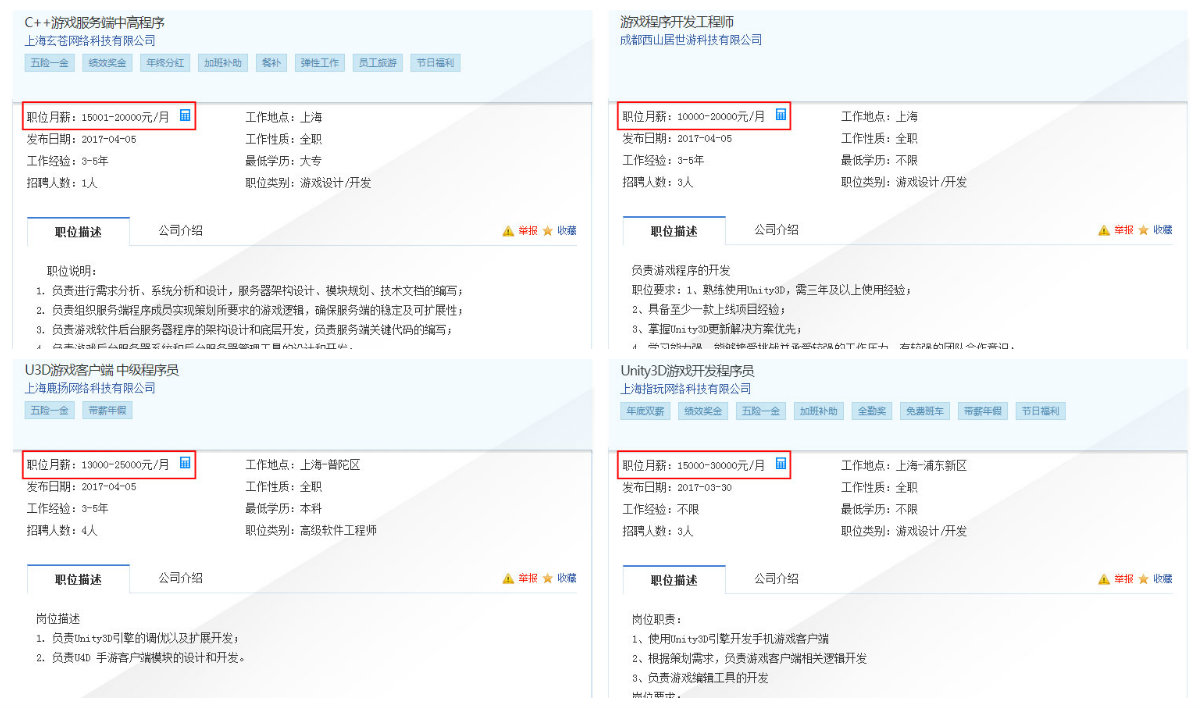Open 公司介绍 tab in 游戏程序开发工程师 listing

point(776,231)
